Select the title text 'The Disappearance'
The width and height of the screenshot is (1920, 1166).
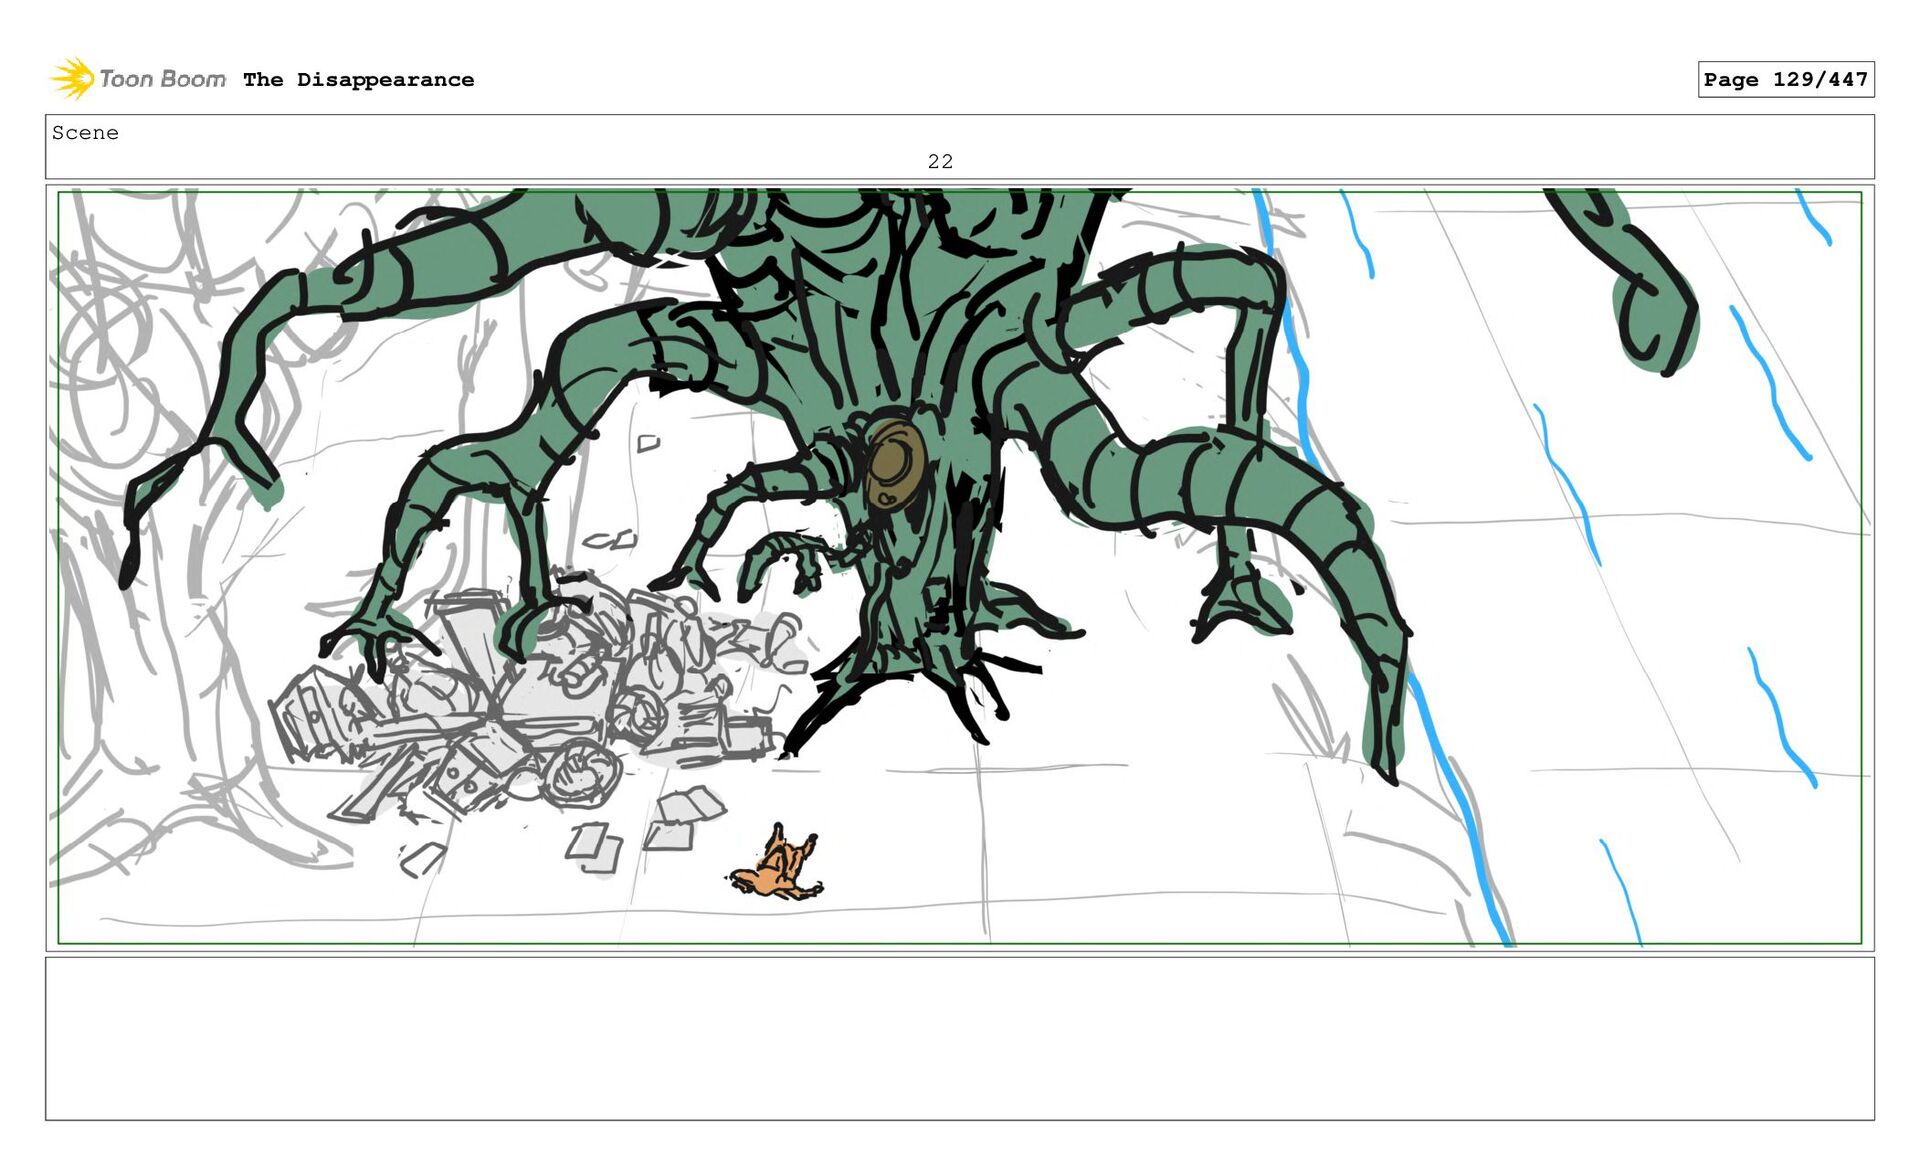click(x=358, y=80)
